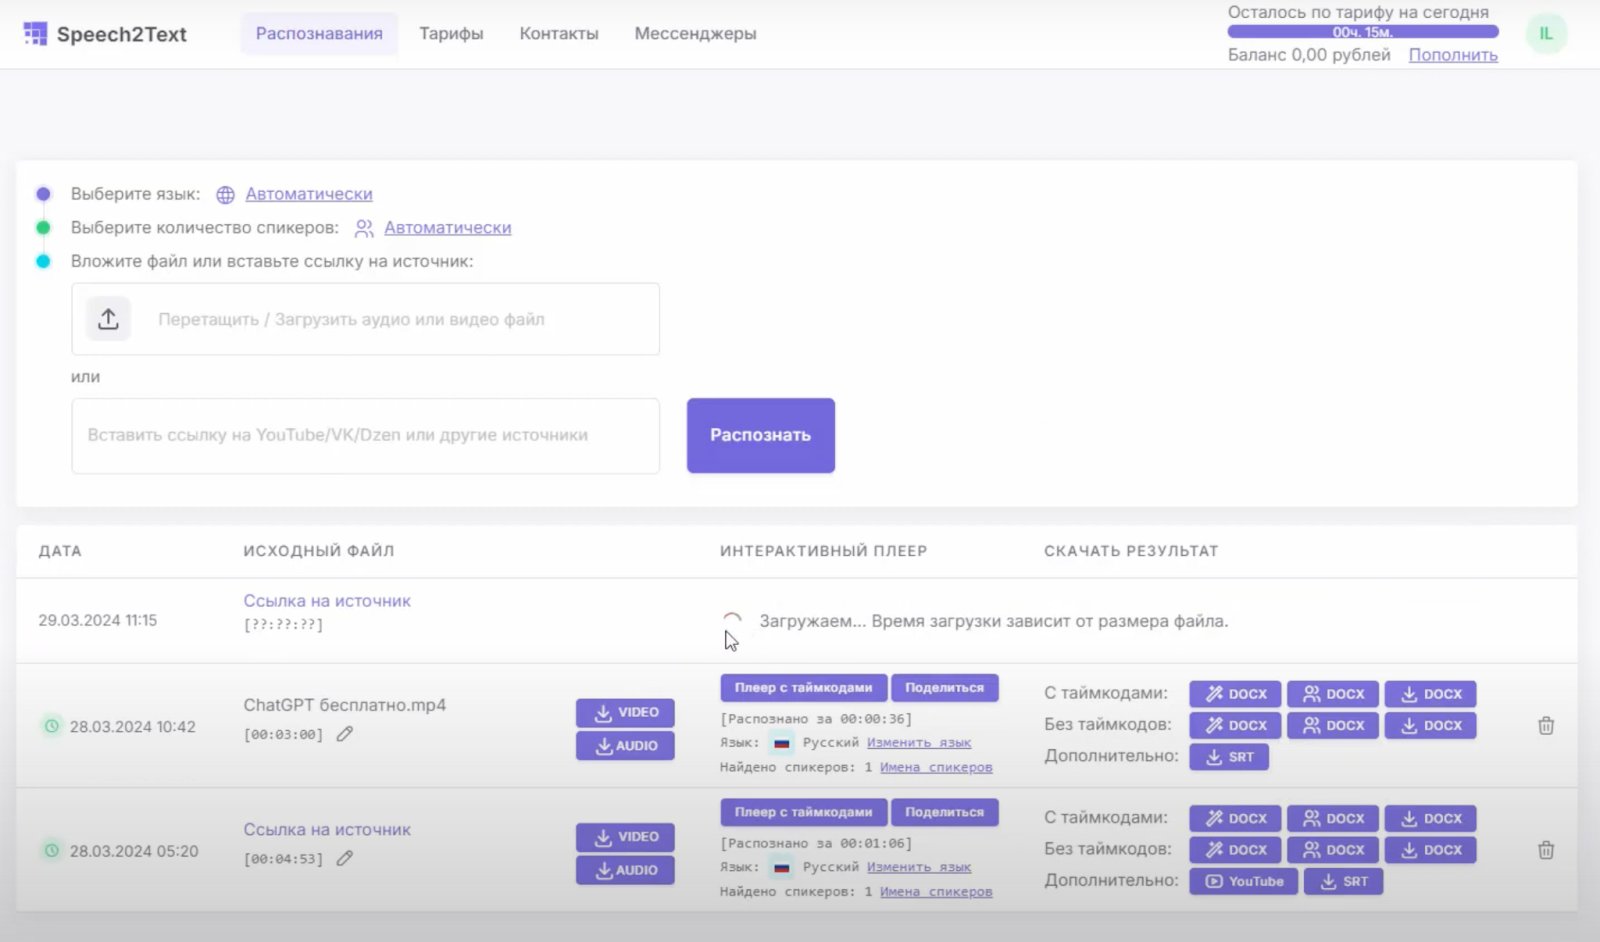Rename ChatGPT бесплатно.mp4 with pencil icon
Screen dimensions: 1600x942
(x=345, y=734)
